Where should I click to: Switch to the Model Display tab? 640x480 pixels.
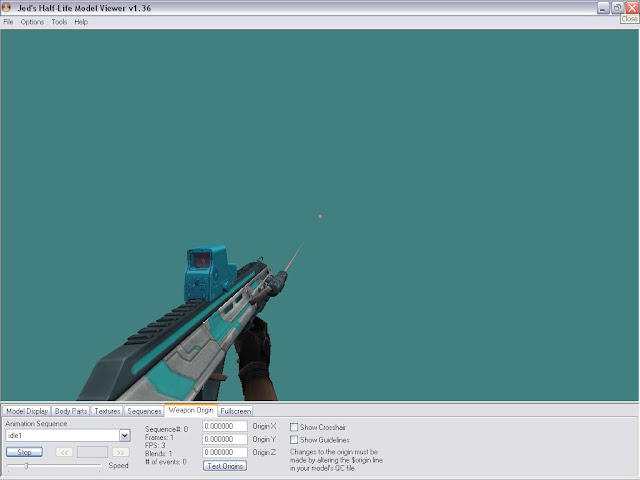(x=27, y=411)
